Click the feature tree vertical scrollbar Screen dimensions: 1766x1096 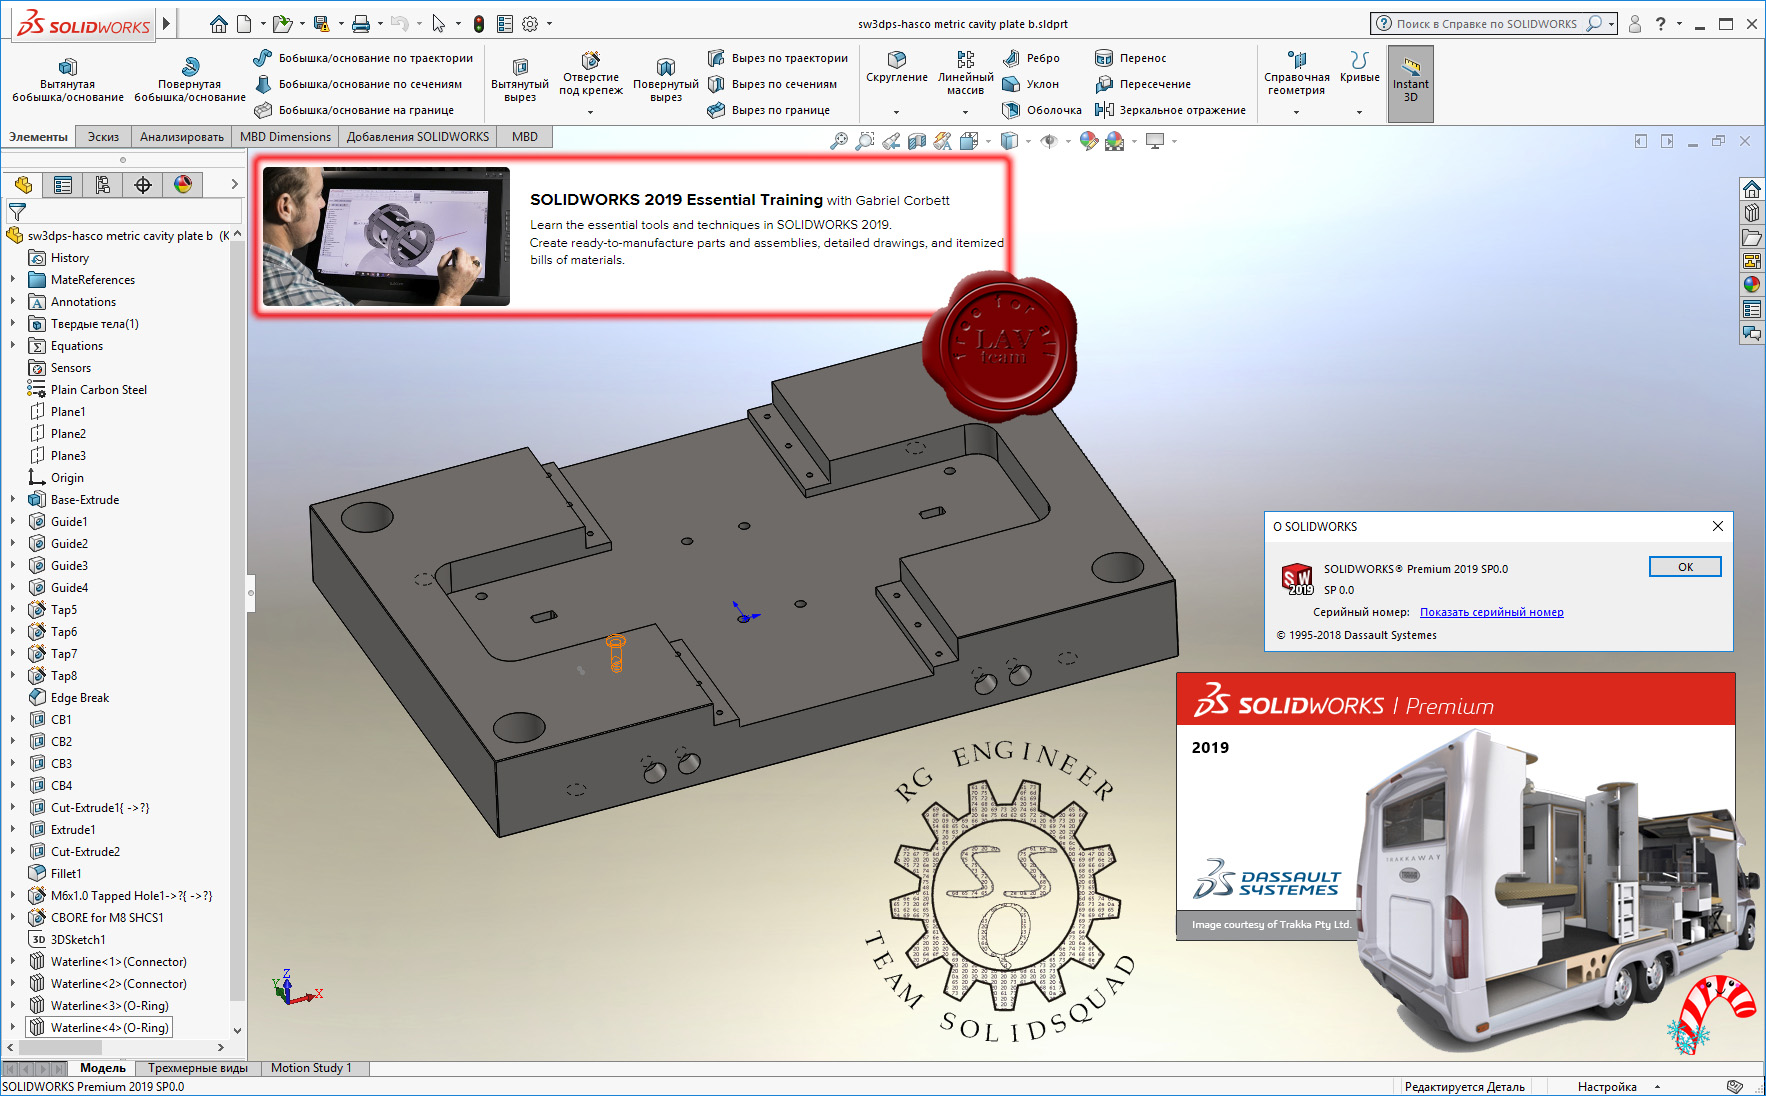tap(237, 620)
